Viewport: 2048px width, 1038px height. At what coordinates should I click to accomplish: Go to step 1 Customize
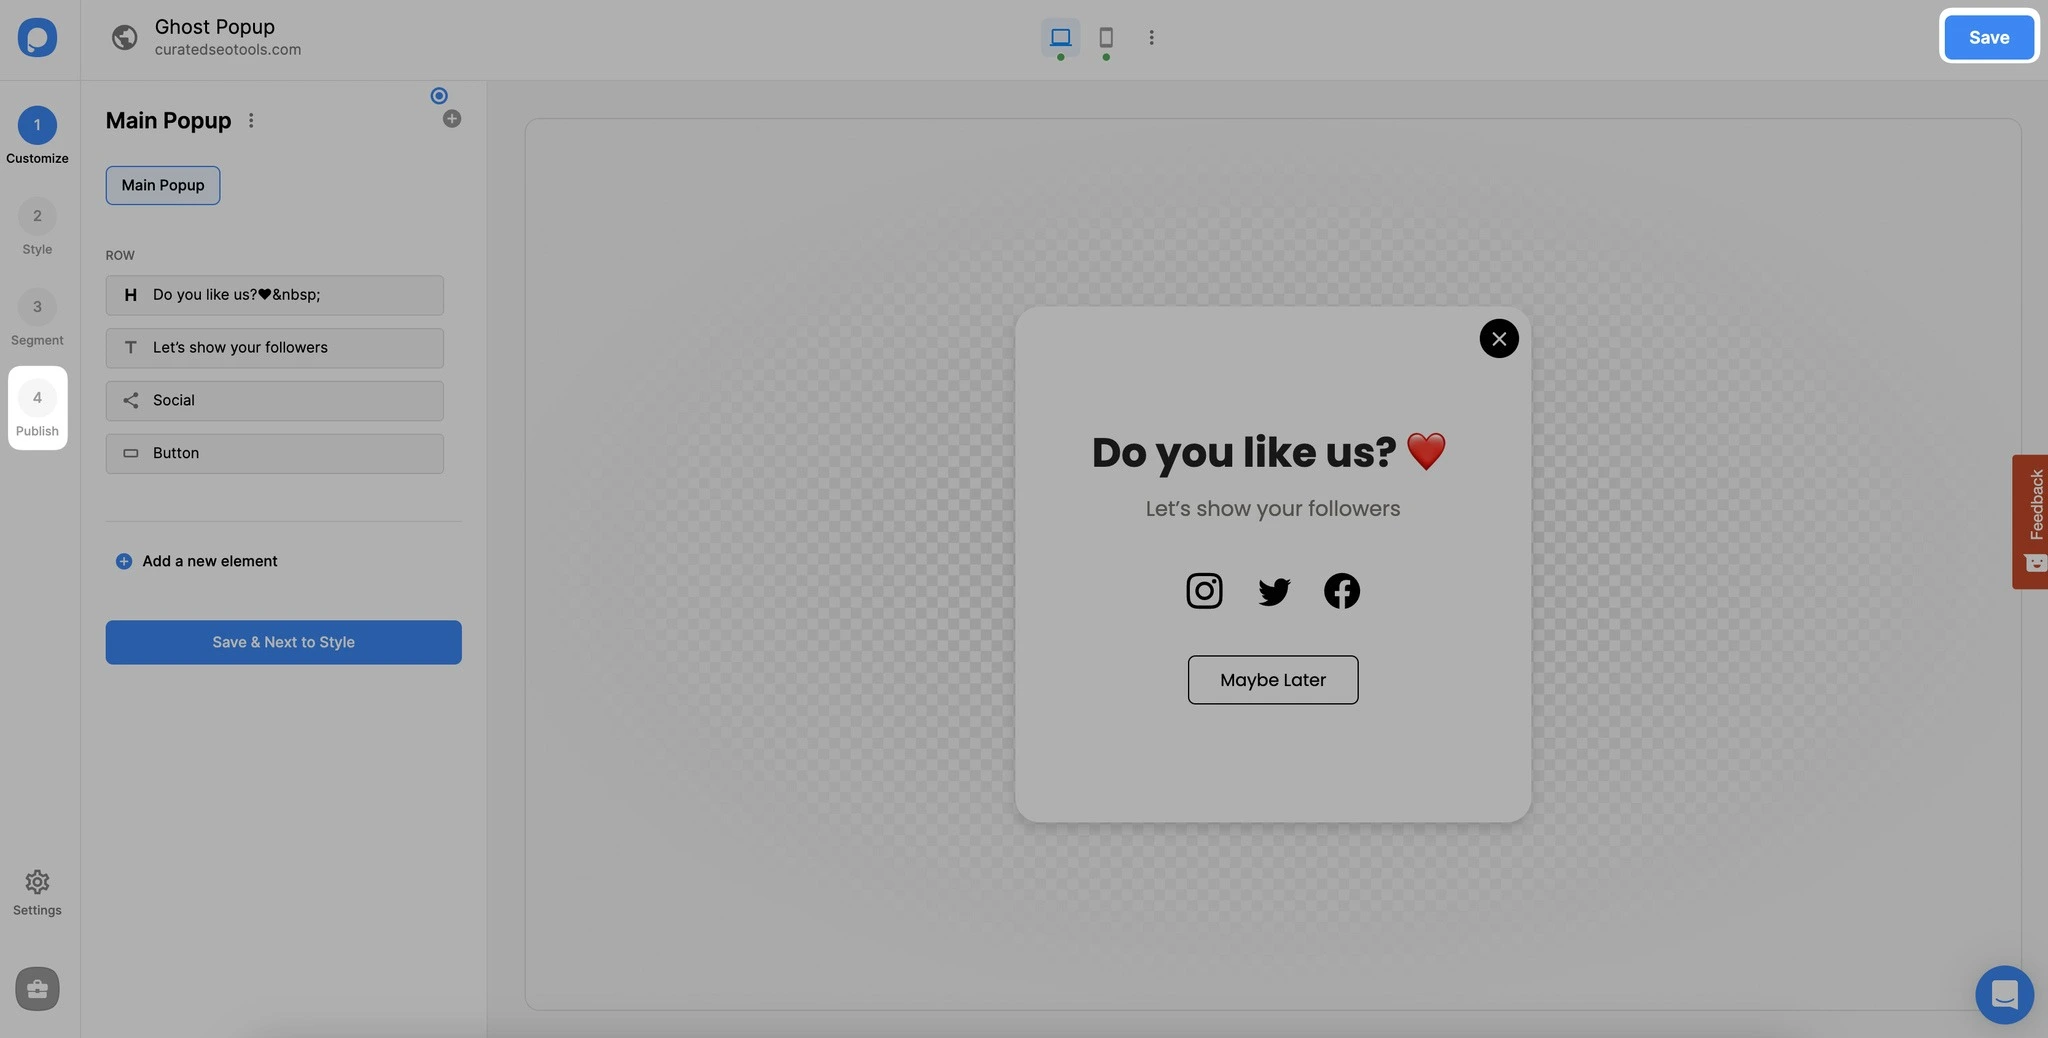tap(37, 136)
